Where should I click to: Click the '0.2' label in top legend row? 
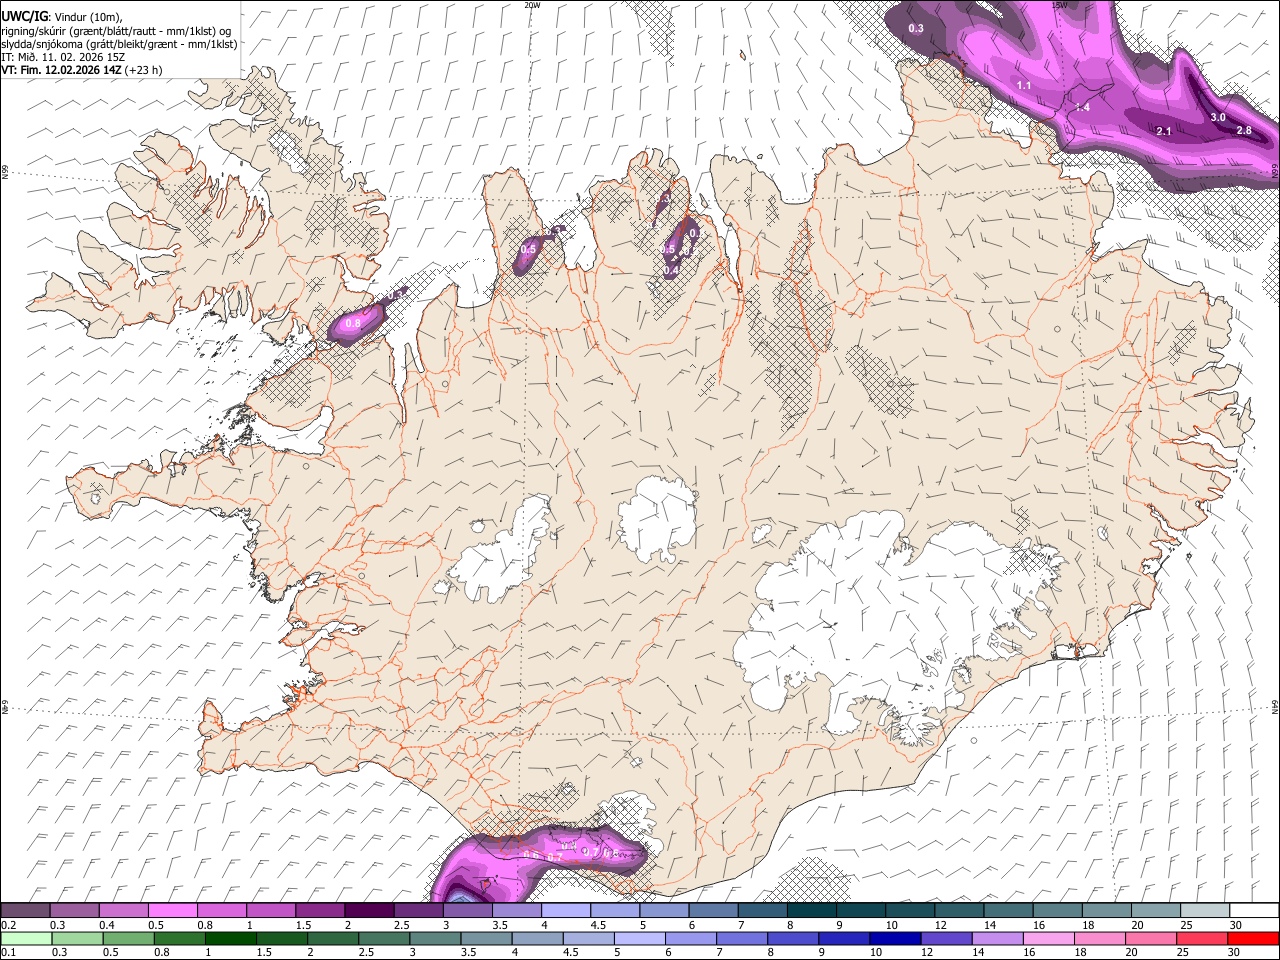[9, 925]
